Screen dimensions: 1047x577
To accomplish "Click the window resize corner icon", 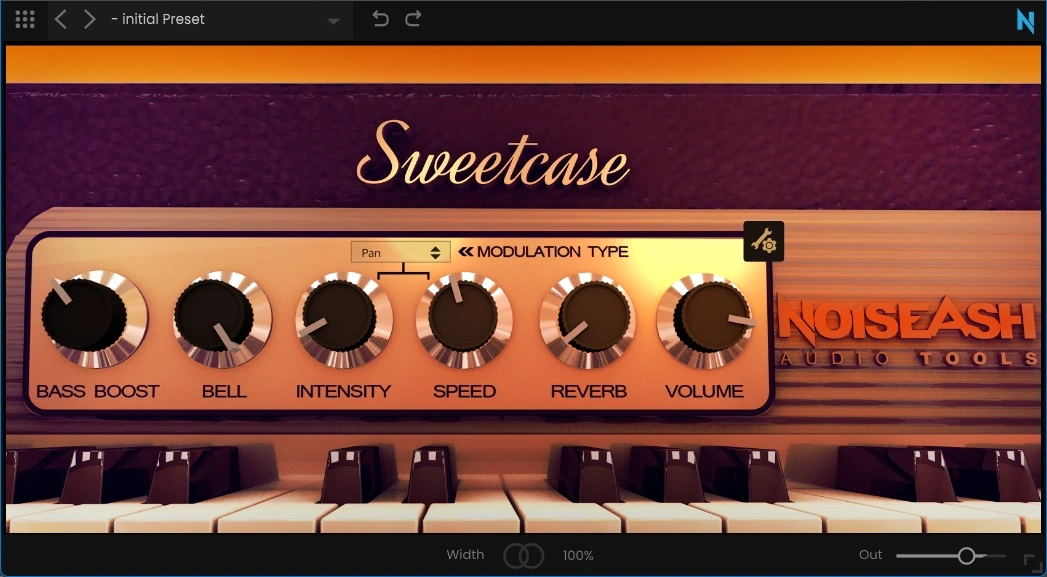I will (x=1032, y=562).
